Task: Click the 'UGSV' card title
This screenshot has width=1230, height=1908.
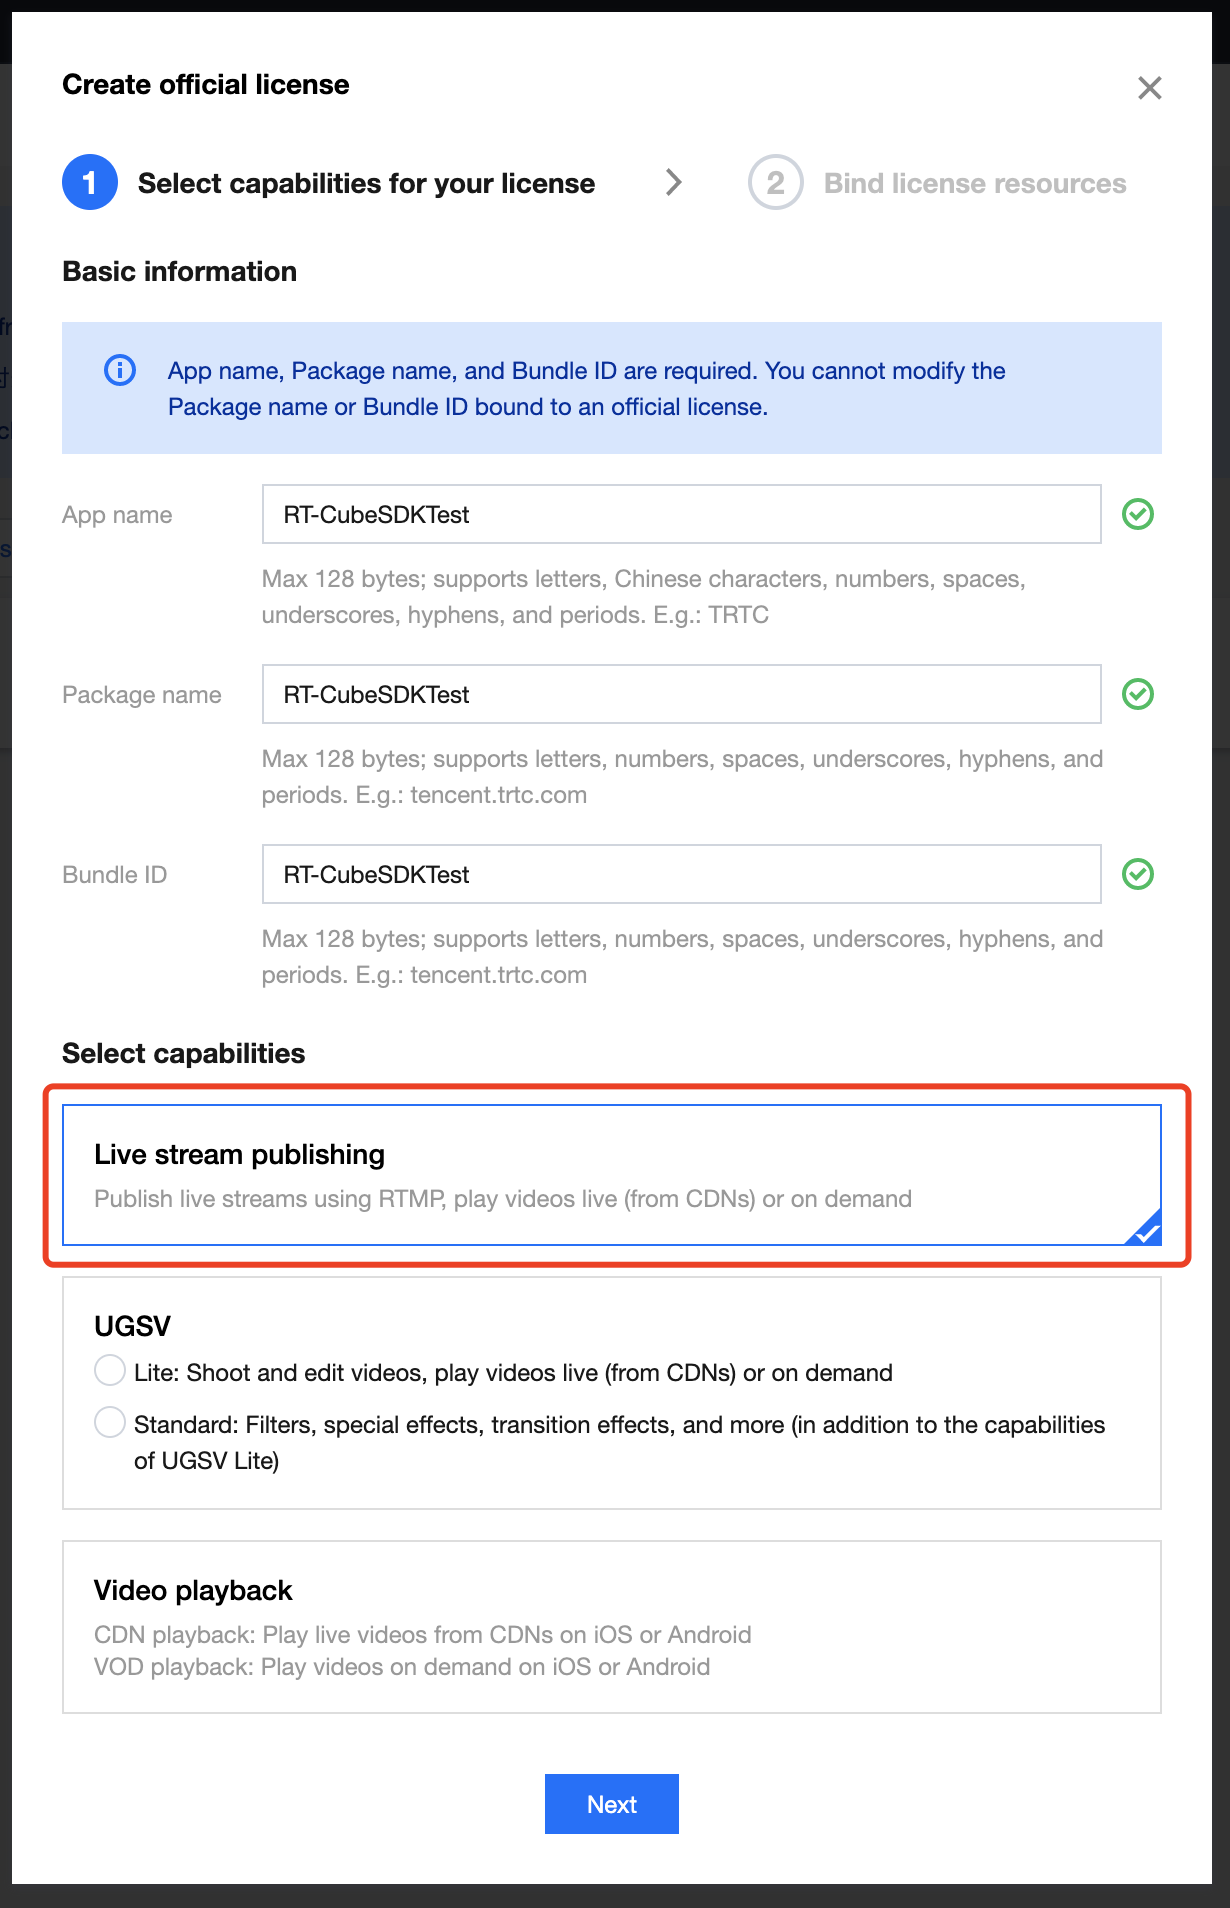Action: coord(132,1326)
